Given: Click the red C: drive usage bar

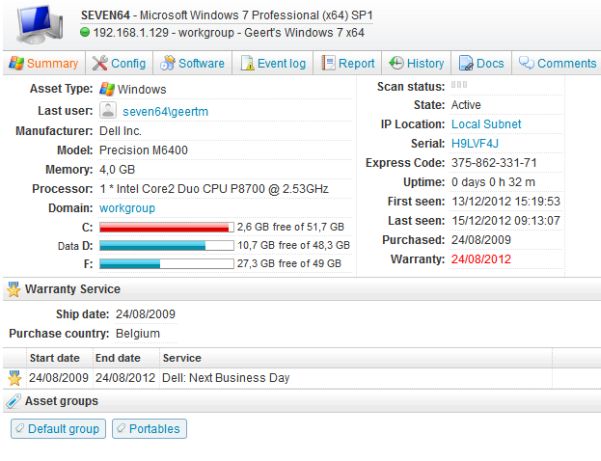Looking at the screenshot, I should pyautogui.click(x=167, y=227).
